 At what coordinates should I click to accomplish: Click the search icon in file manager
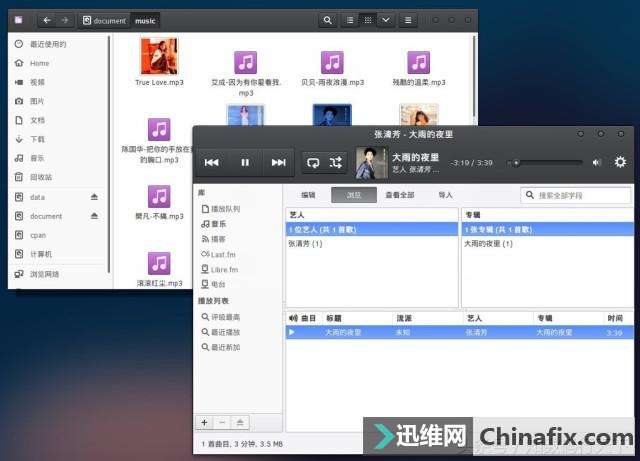(328, 20)
